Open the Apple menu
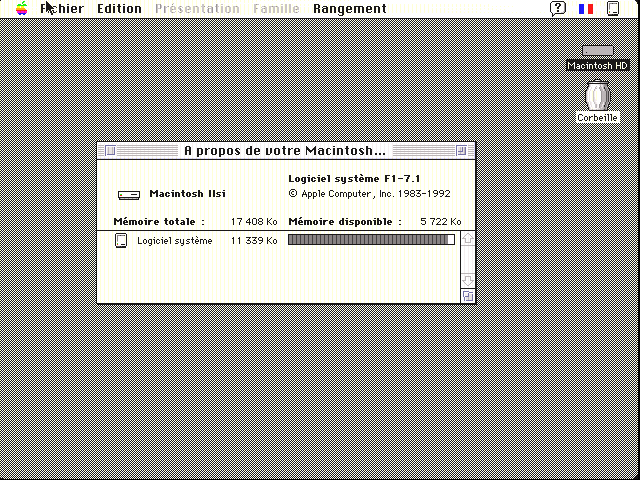 pyautogui.click(x=22, y=8)
